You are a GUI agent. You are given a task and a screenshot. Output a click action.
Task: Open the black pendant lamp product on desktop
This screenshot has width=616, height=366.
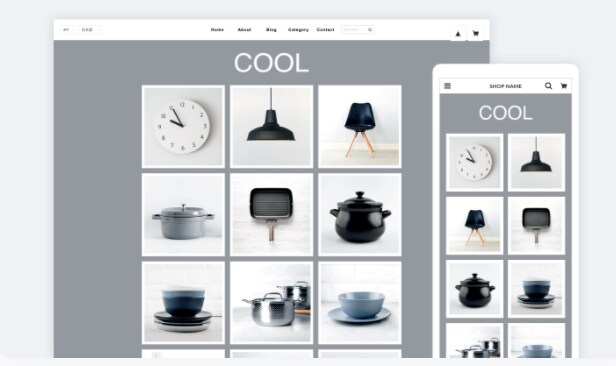pyautogui.click(x=271, y=126)
